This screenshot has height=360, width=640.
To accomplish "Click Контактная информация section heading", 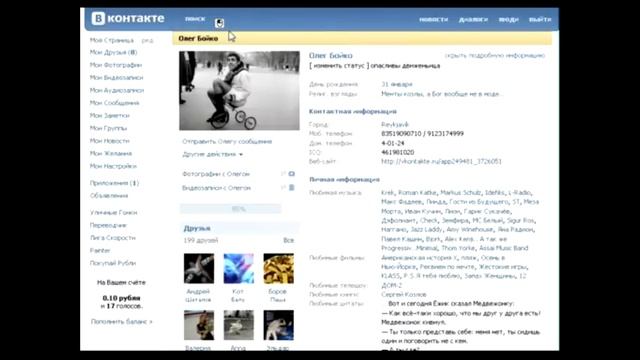I will [x=353, y=111].
